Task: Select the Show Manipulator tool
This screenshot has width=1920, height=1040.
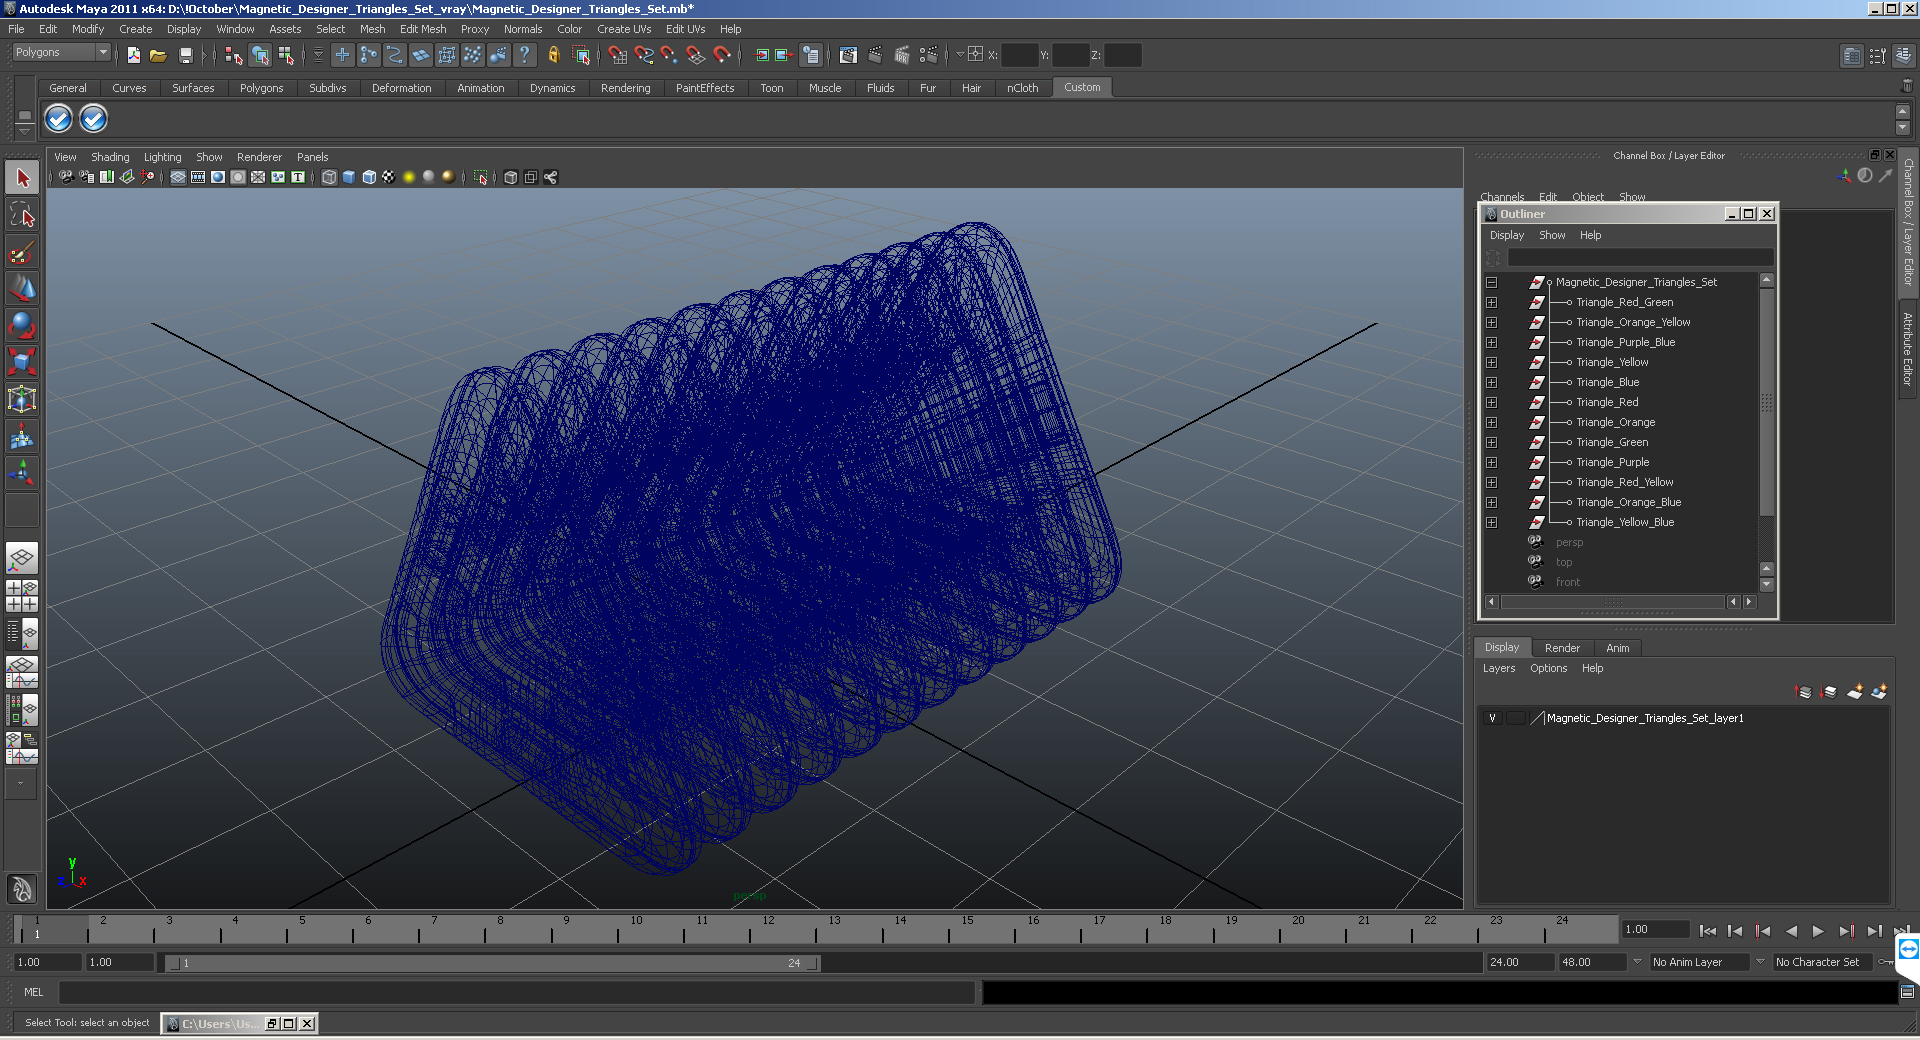Action: (x=22, y=472)
